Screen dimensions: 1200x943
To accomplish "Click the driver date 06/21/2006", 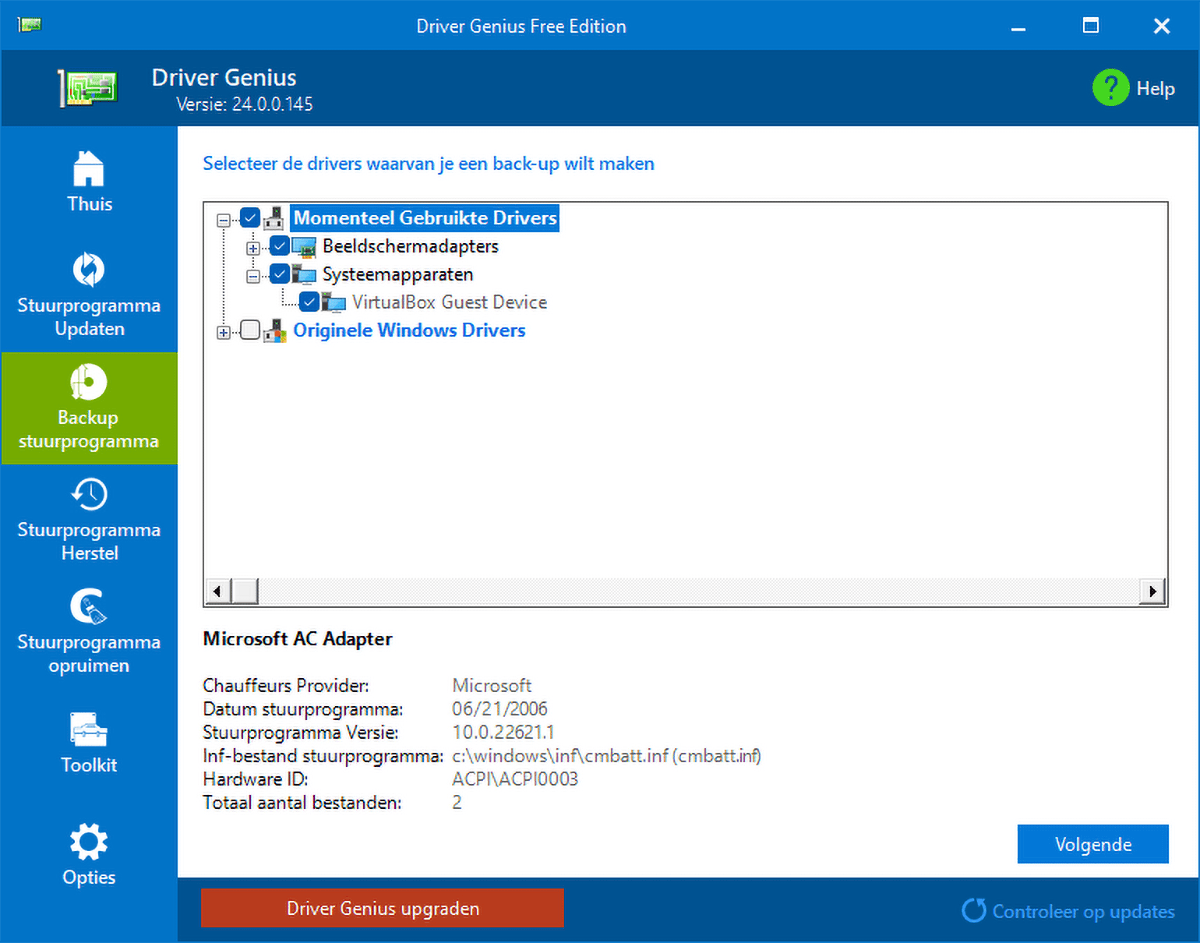I will [500, 709].
